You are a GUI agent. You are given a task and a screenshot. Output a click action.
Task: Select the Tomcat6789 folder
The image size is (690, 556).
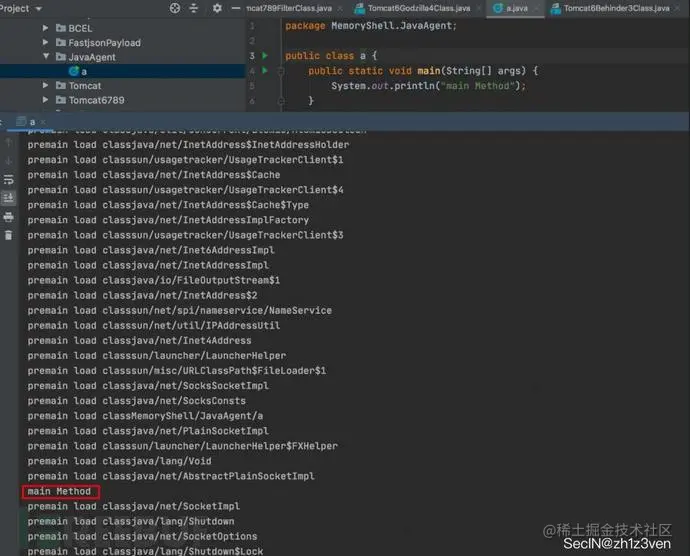point(90,100)
